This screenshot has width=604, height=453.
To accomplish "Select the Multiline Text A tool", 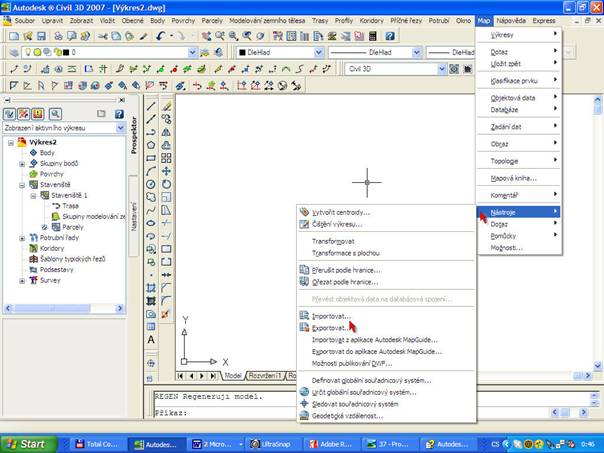I will pos(151,340).
